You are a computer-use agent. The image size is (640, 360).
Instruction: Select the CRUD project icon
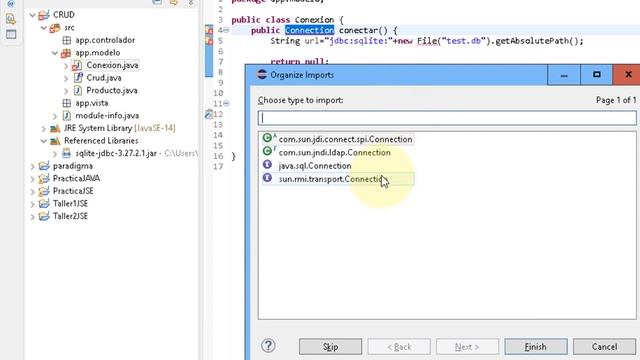(x=44, y=15)
